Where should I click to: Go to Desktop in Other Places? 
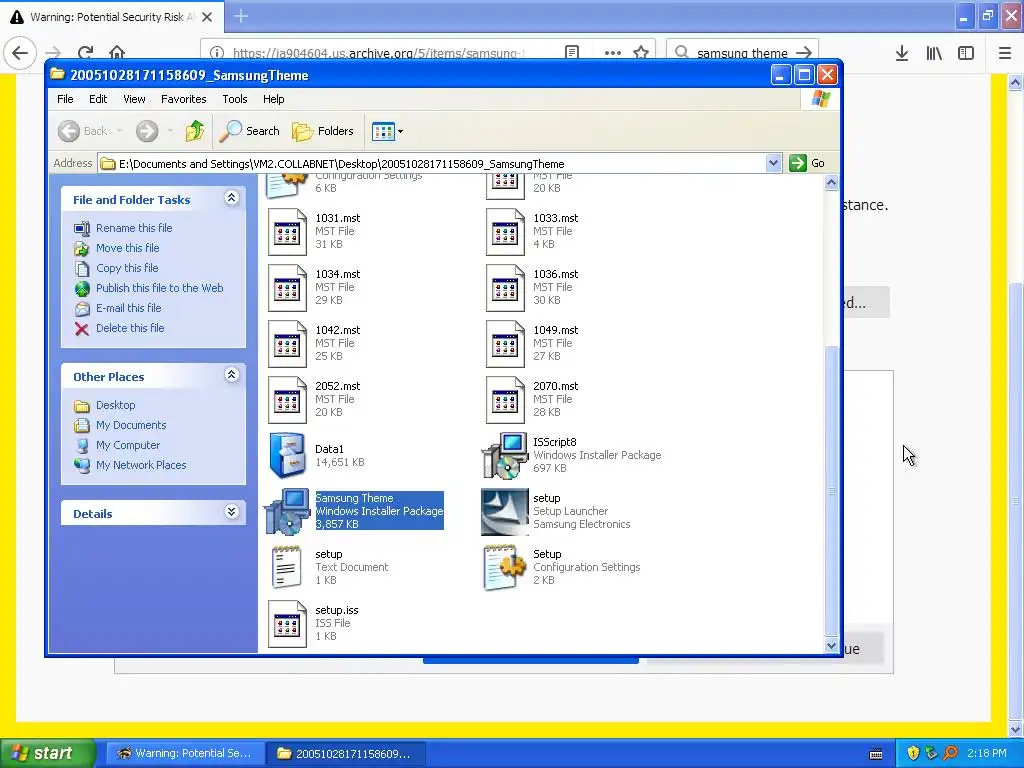[116, 406]
